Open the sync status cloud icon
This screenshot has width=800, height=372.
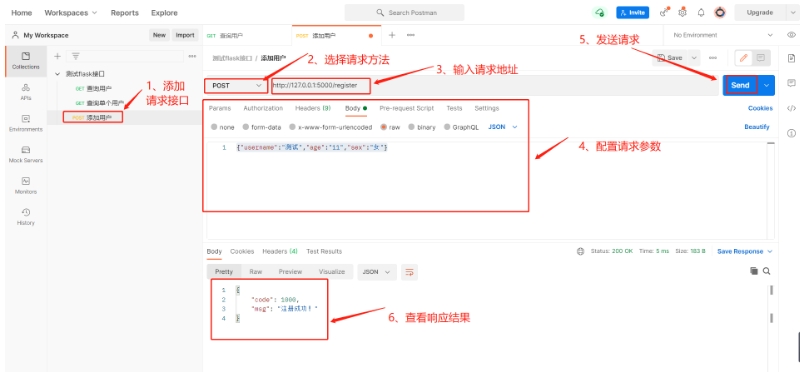click(599, 13)
